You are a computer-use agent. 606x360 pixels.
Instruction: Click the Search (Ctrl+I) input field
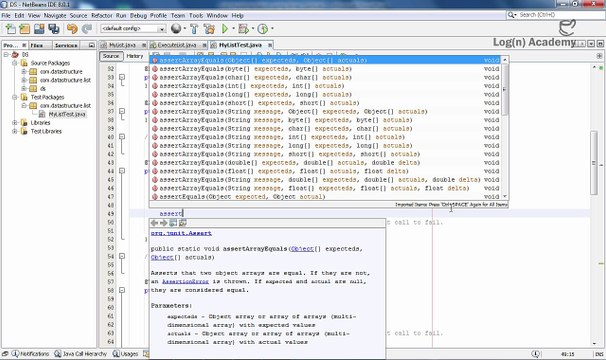[560, 15]
